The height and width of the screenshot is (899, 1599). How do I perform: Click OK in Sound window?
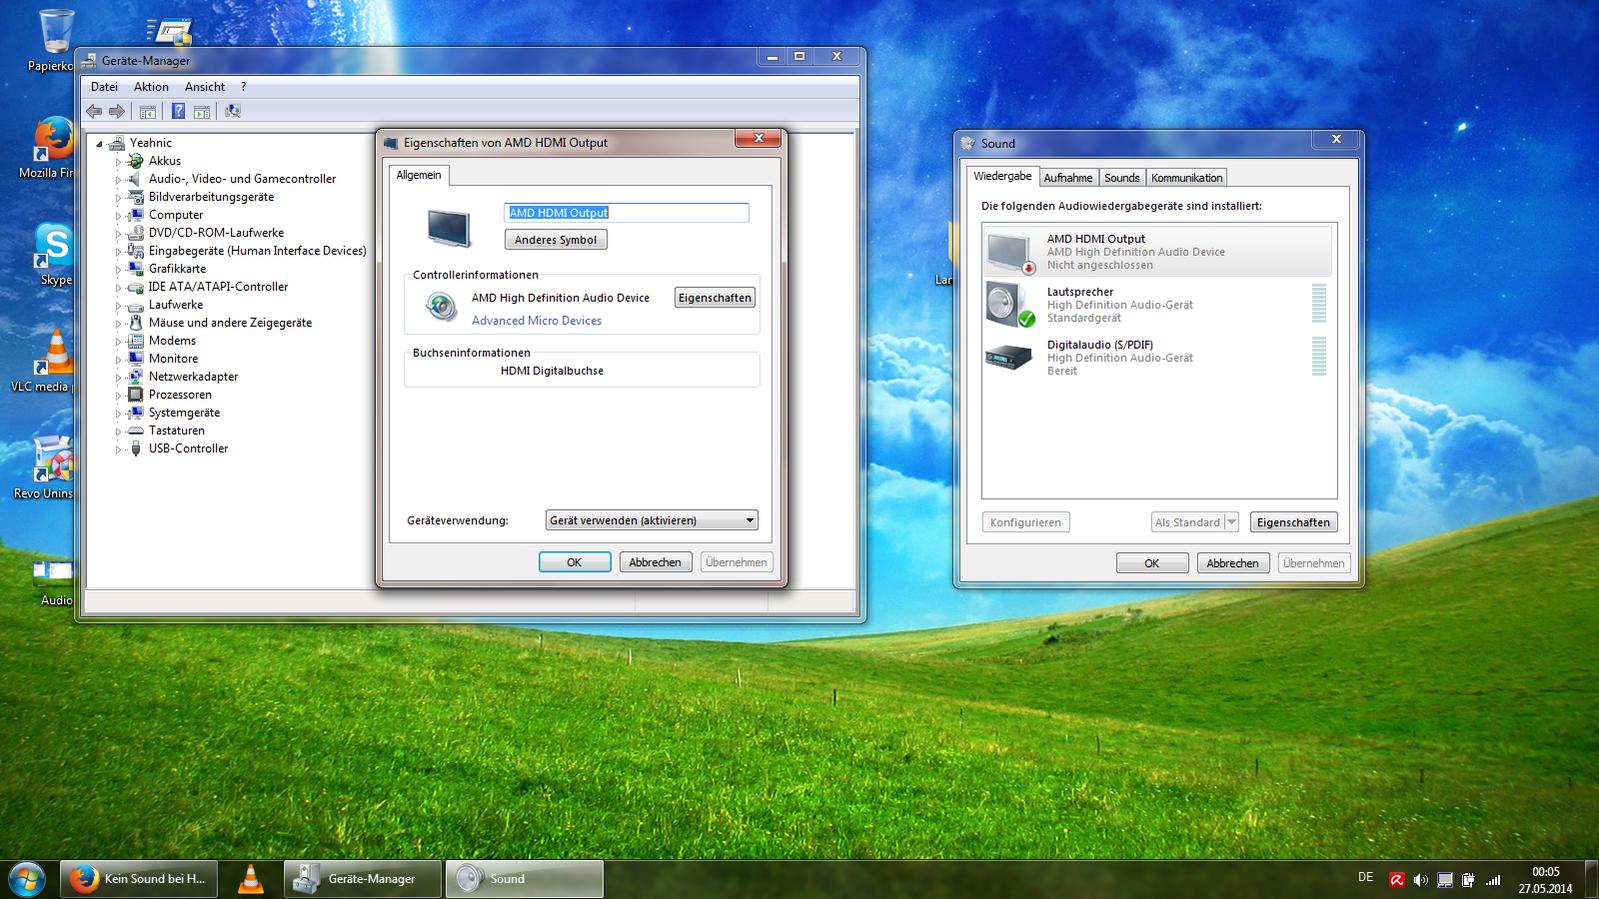(1151, 563)
